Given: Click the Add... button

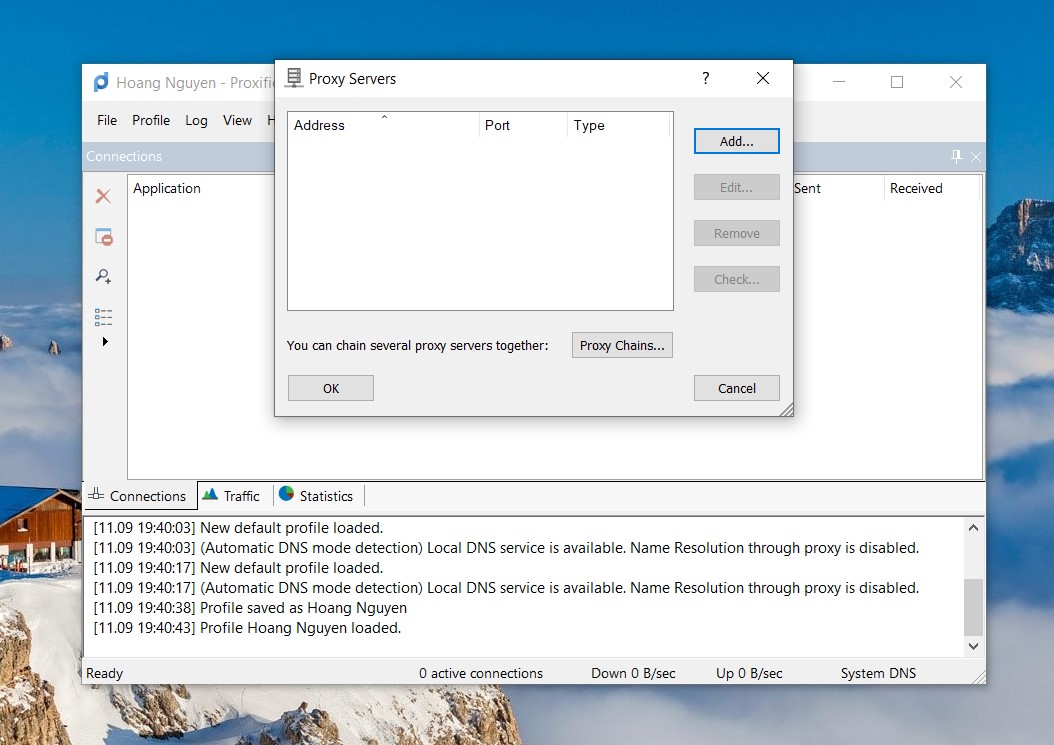Looking at the screenshot, I should [736, 141].
